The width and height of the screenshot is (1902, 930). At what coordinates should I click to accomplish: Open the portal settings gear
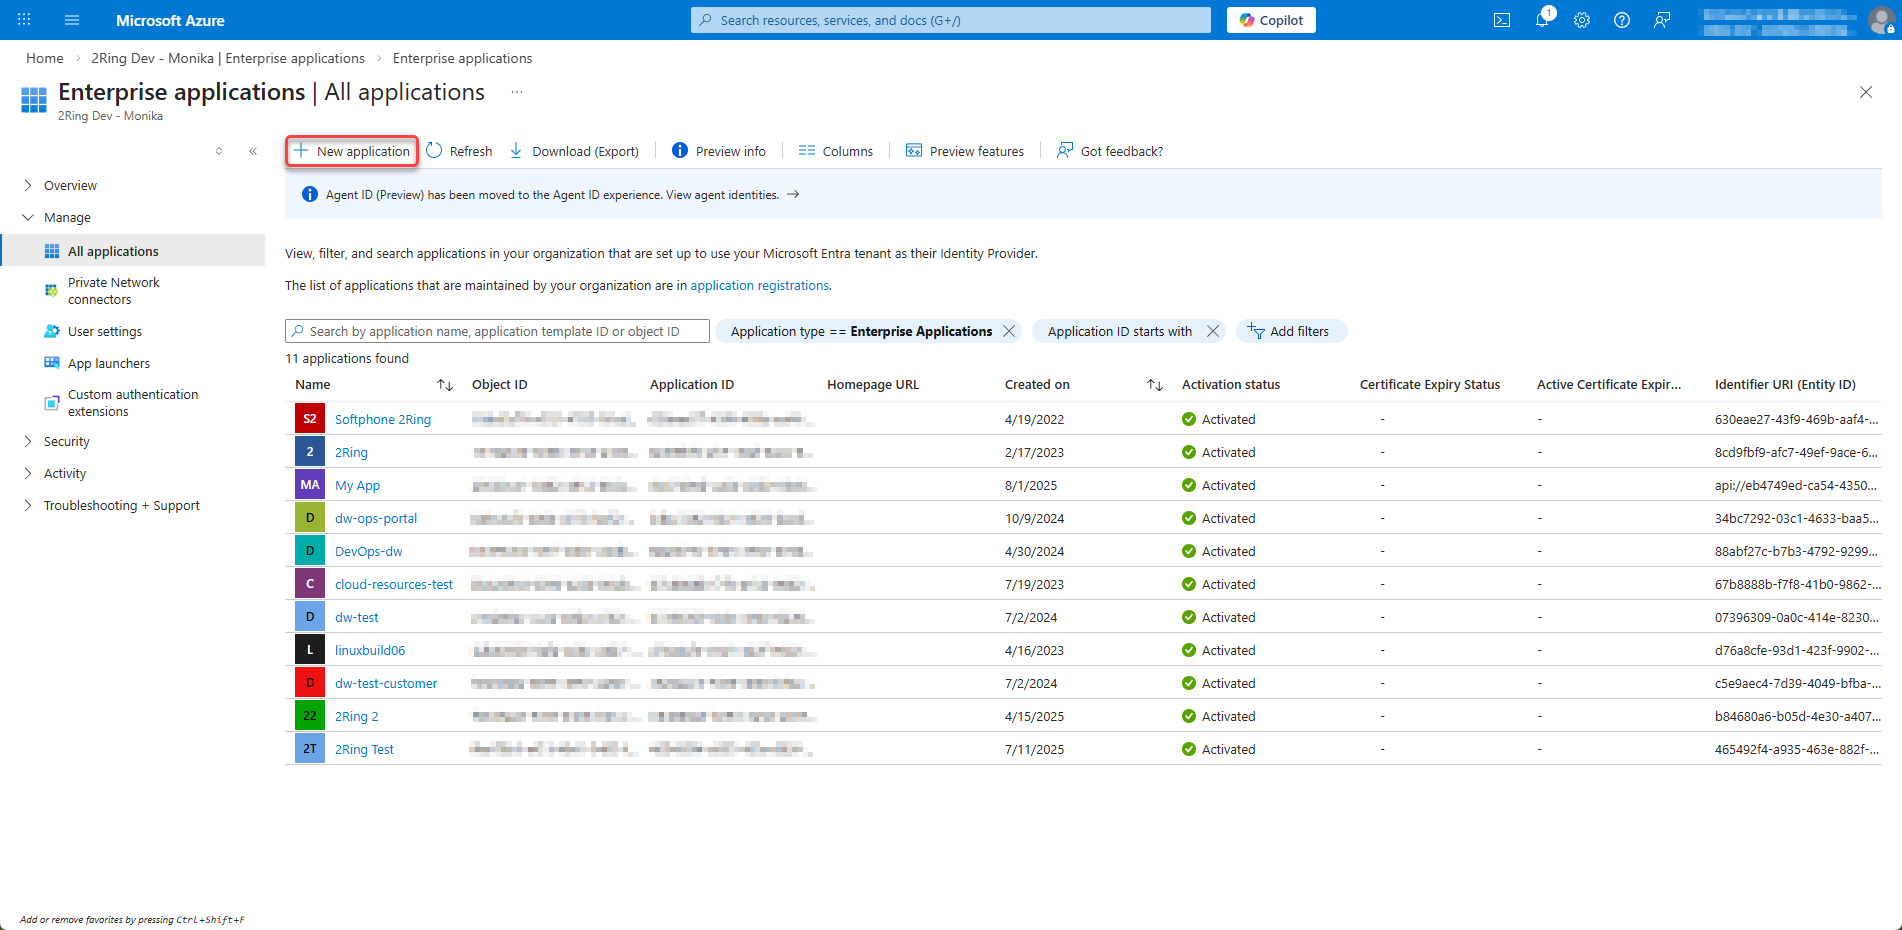(1581, 20)
